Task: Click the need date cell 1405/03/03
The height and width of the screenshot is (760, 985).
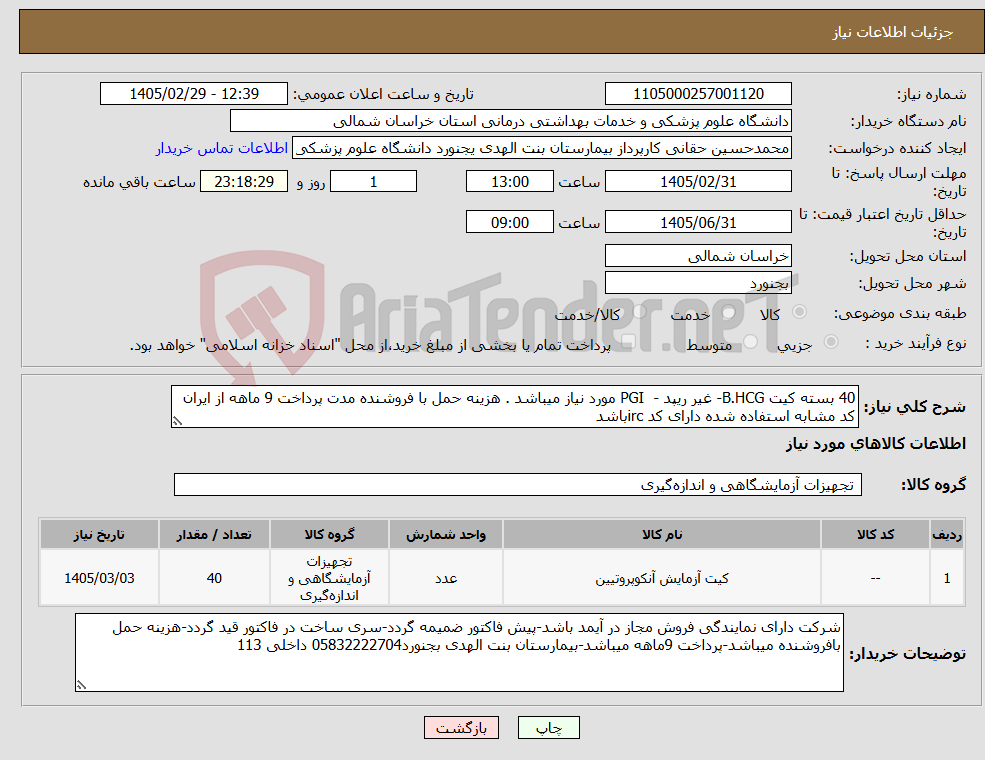Action: tap(99, 578)
